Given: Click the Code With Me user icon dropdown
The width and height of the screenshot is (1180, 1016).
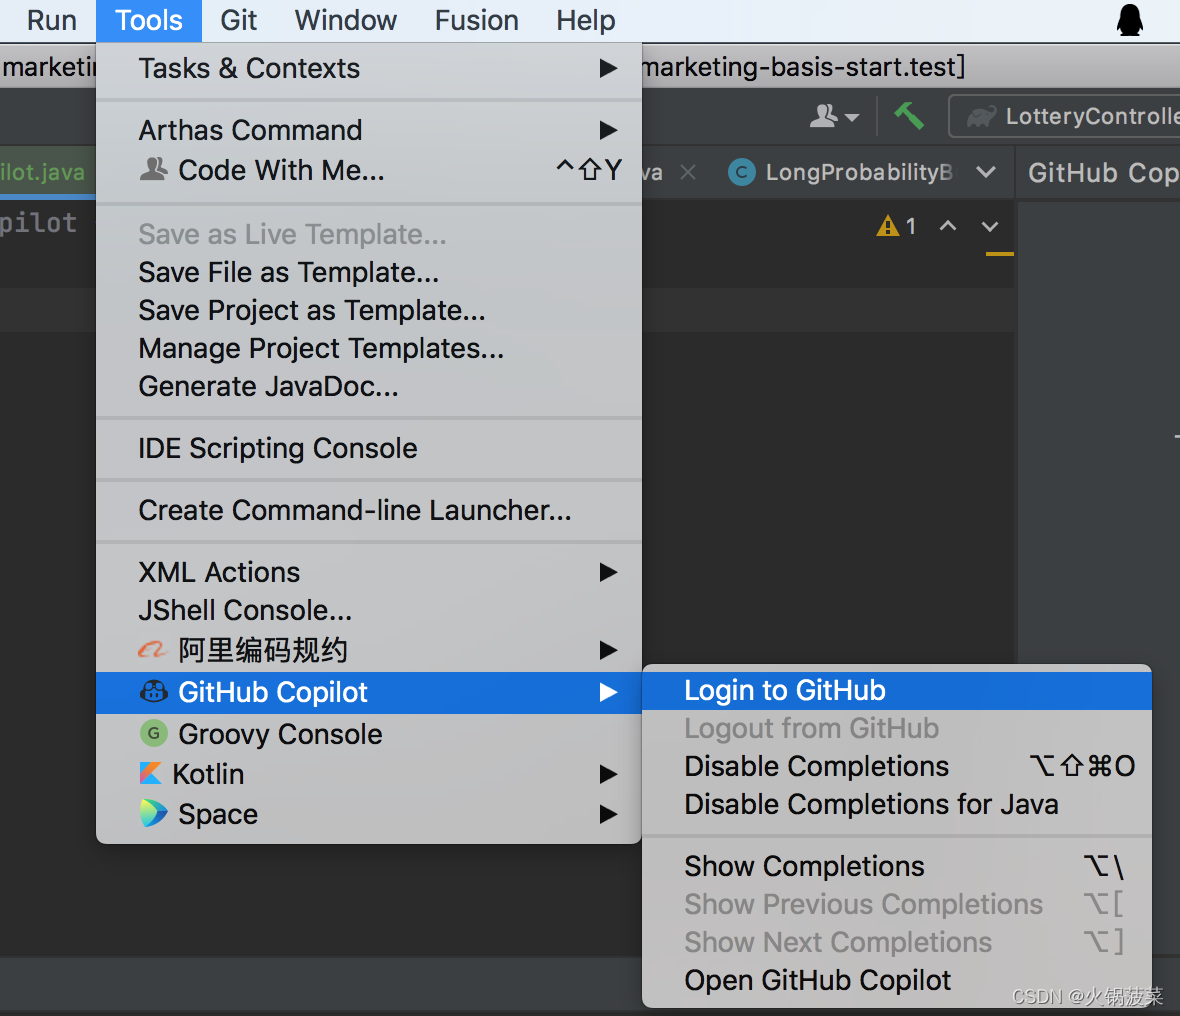Looking at the screenshot, I should click(x=833, y=117).
